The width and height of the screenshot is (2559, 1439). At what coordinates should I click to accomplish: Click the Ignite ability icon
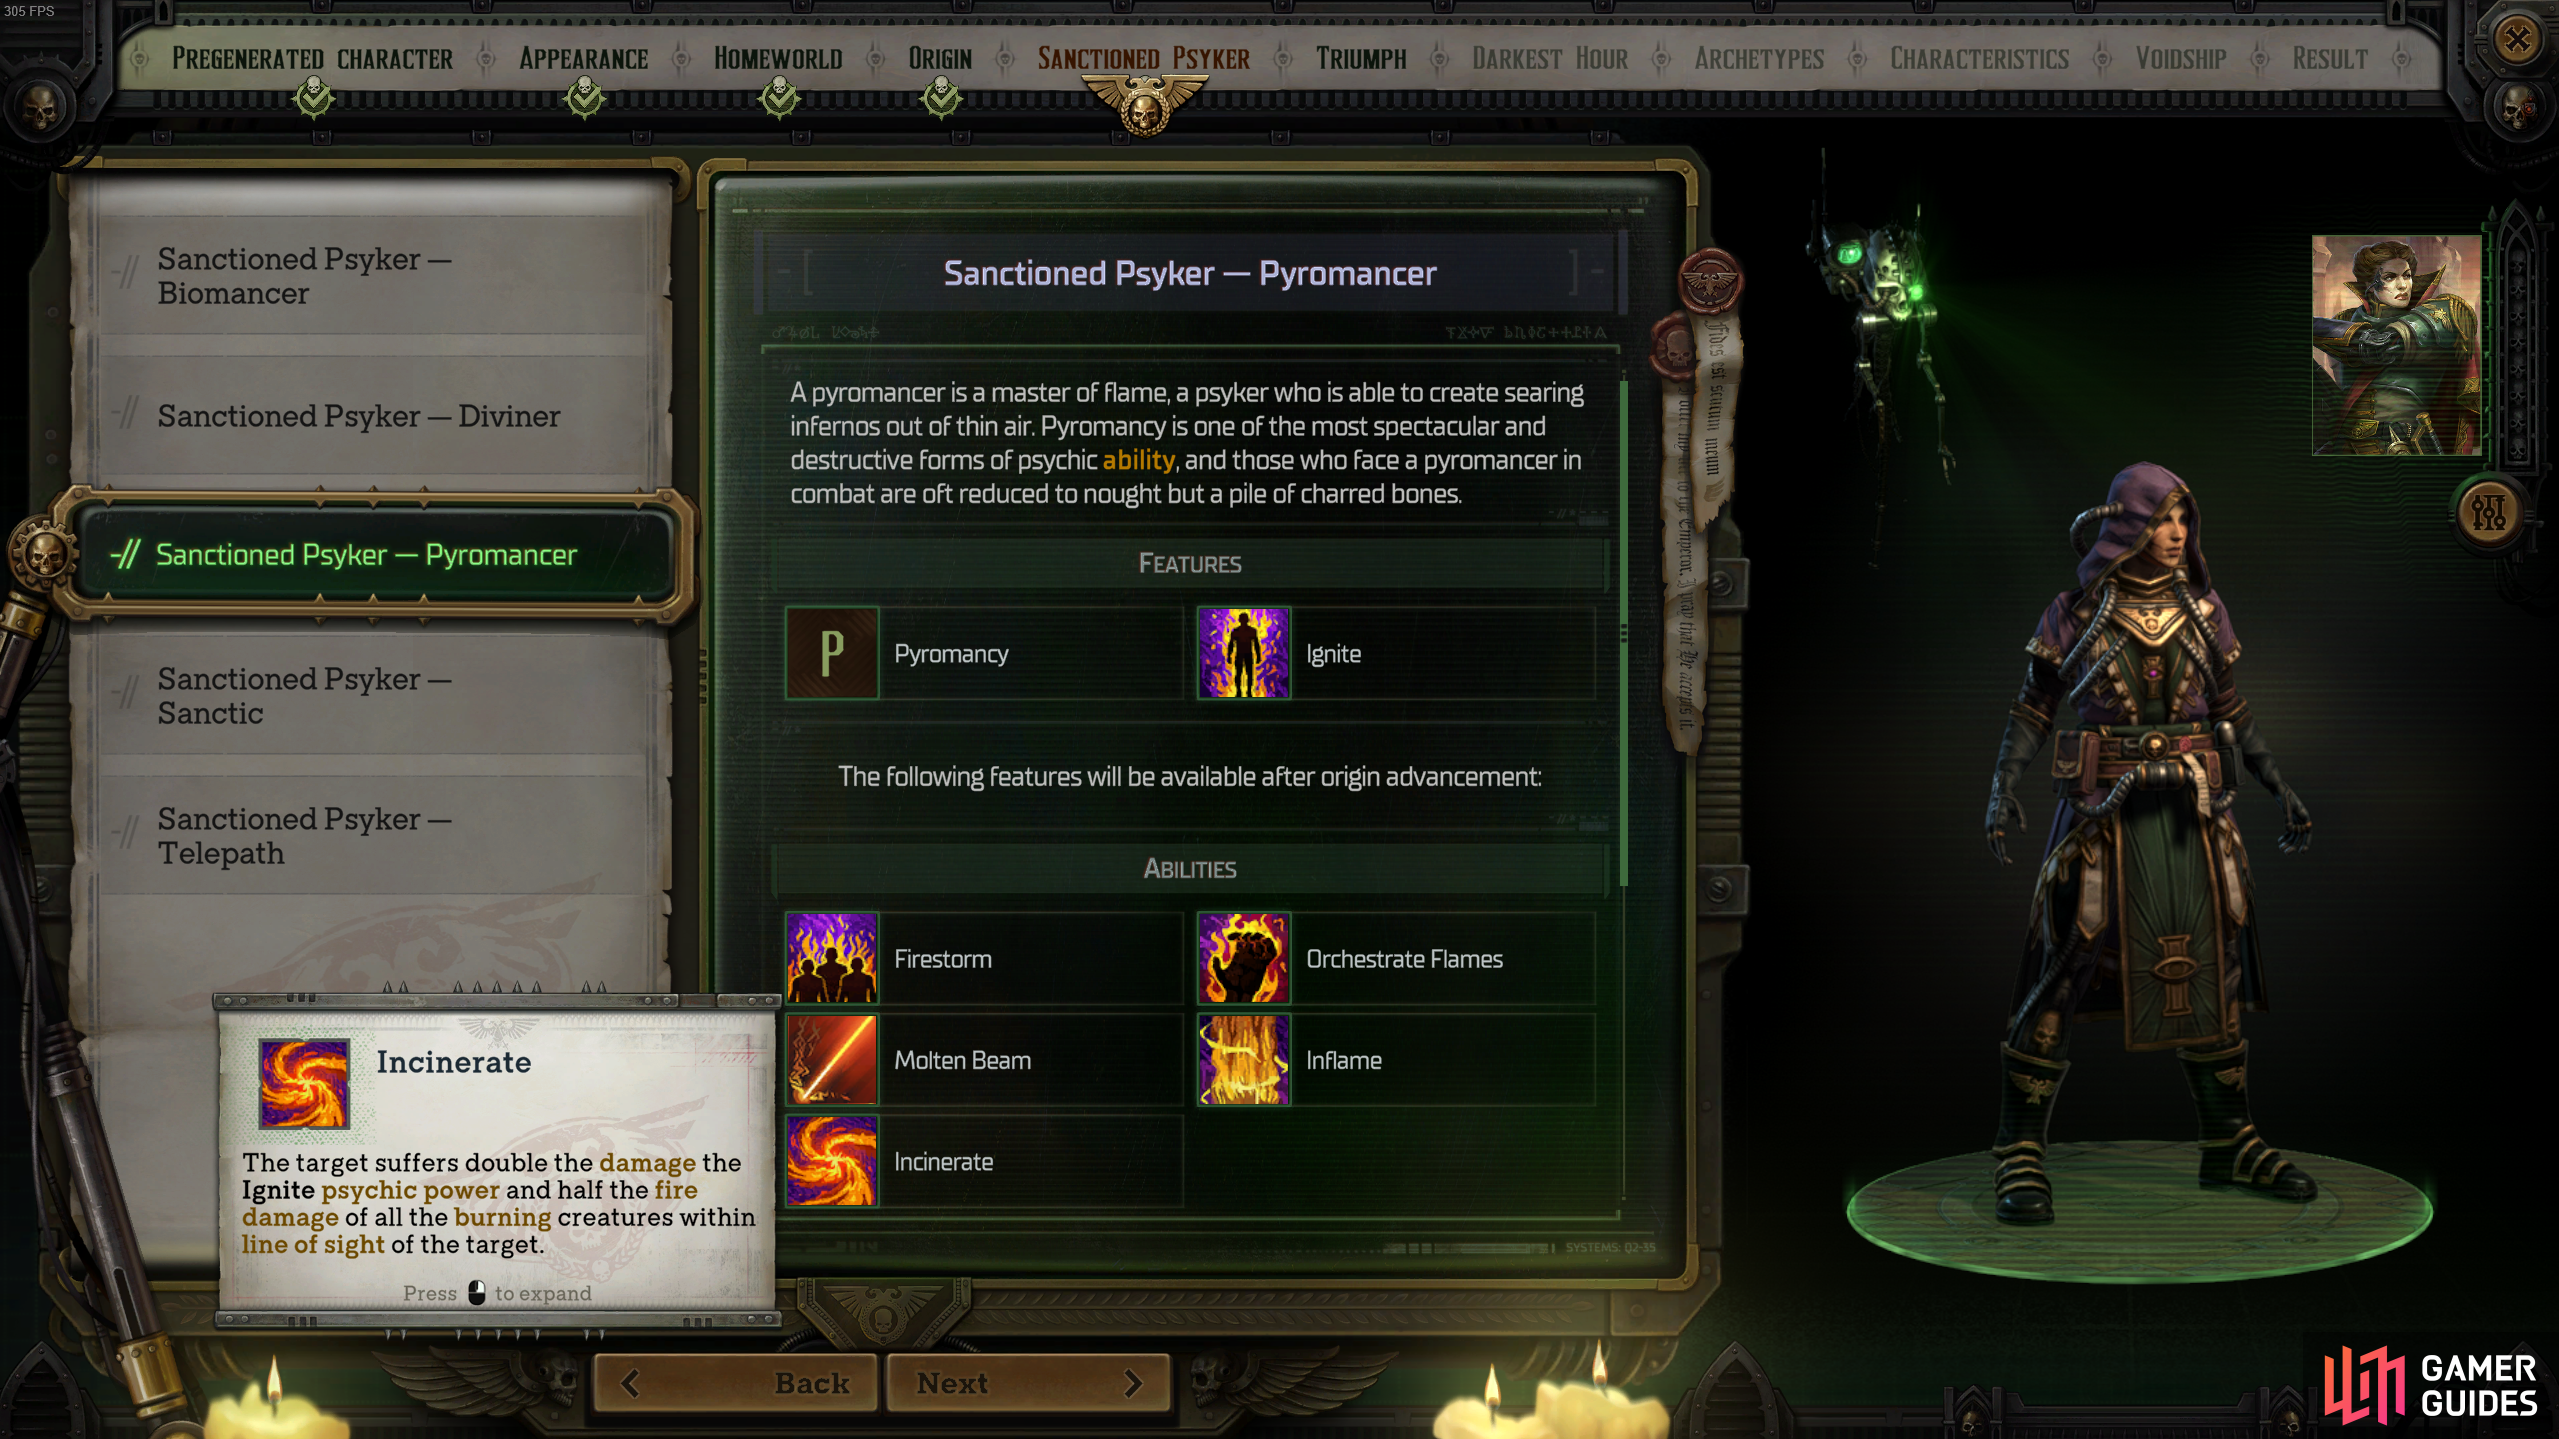point(1243,653)
